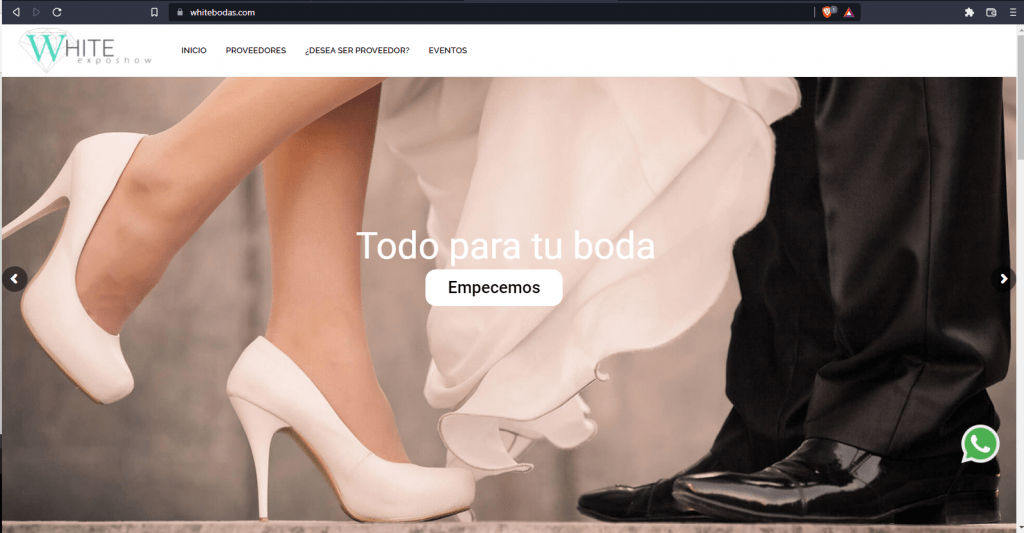The width and height of the screenshot is (1024, 533).
Task: Reload the page with the refresh icon
Action: (57, 12)
